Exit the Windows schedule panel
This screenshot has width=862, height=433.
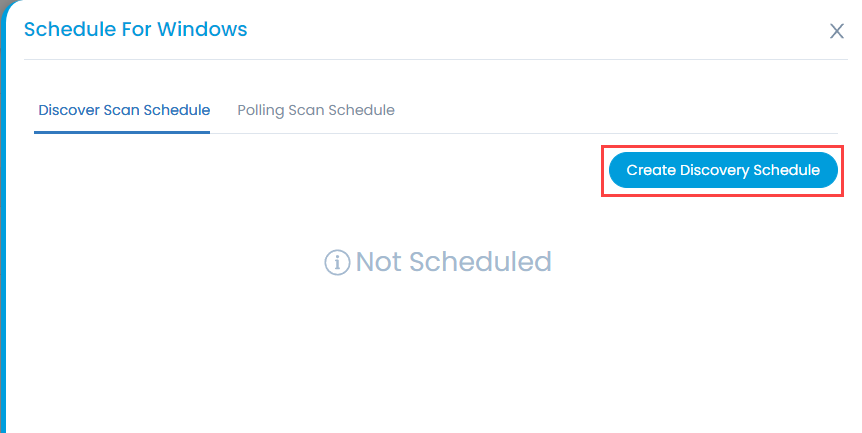pyautogui.click(x=837, y=31)
